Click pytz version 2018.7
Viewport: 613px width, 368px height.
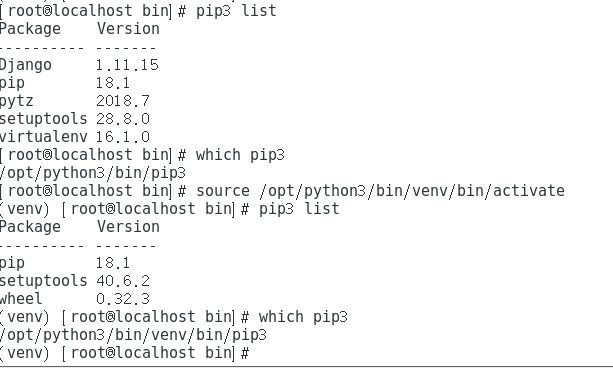pyautogui.click(x=123, y=101)
